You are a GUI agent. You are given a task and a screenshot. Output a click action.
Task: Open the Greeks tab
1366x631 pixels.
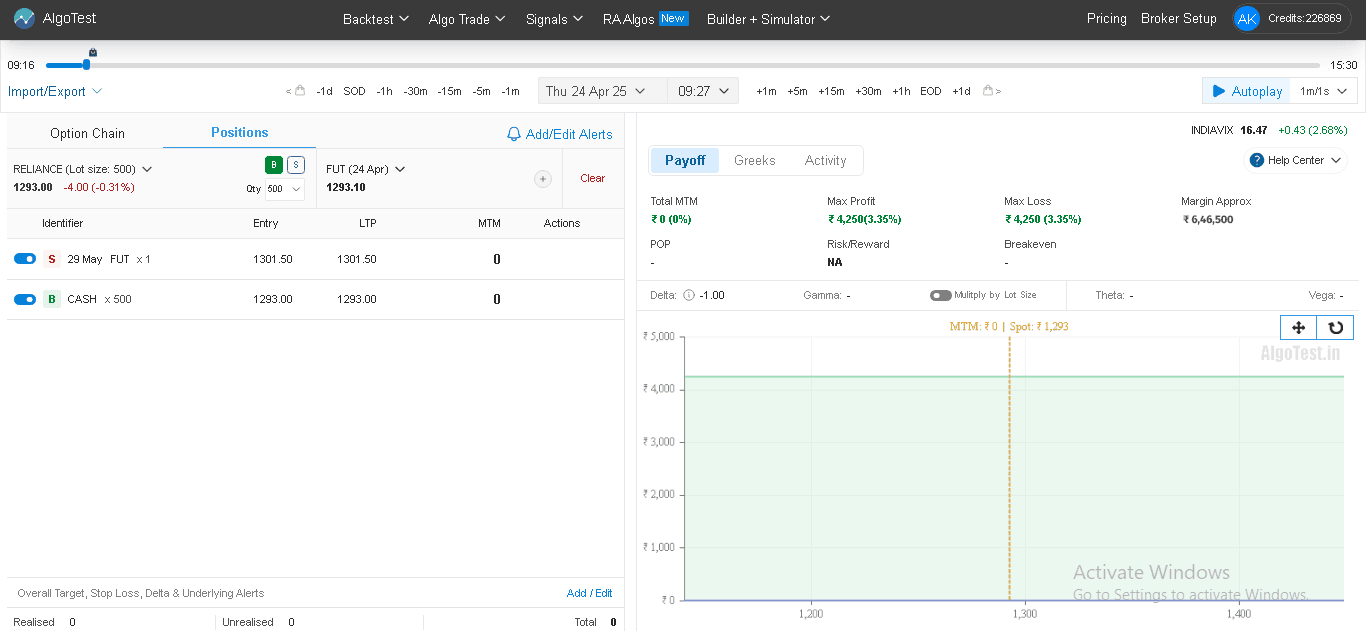[x=754, y=161]
